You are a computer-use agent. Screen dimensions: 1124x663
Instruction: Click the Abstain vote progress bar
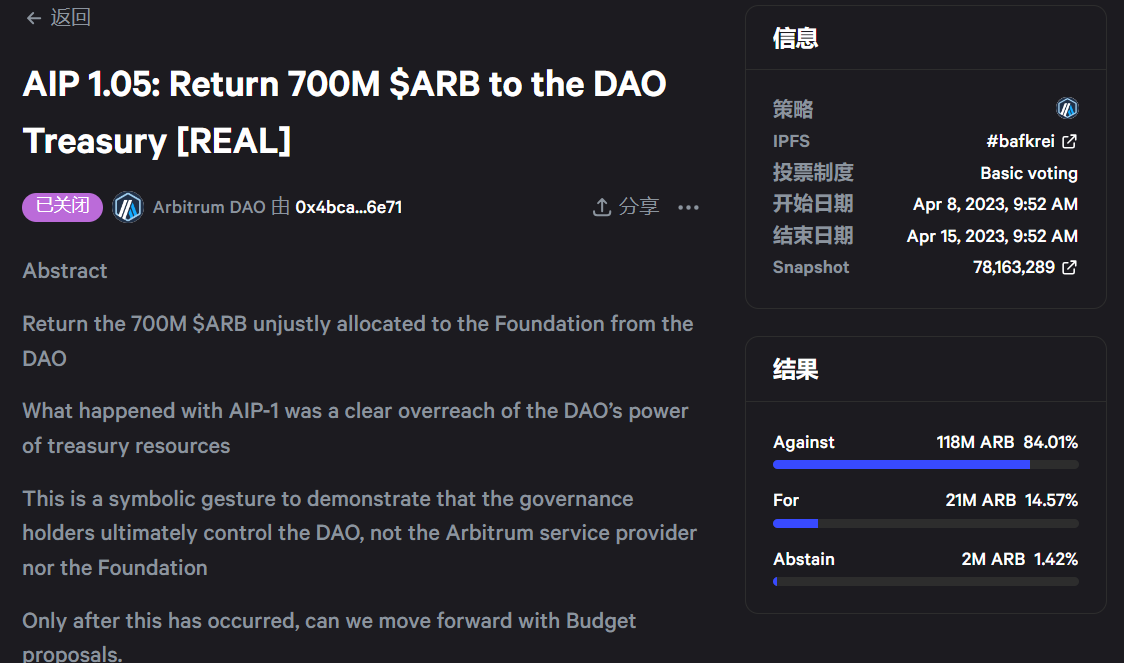click(925, 582)
